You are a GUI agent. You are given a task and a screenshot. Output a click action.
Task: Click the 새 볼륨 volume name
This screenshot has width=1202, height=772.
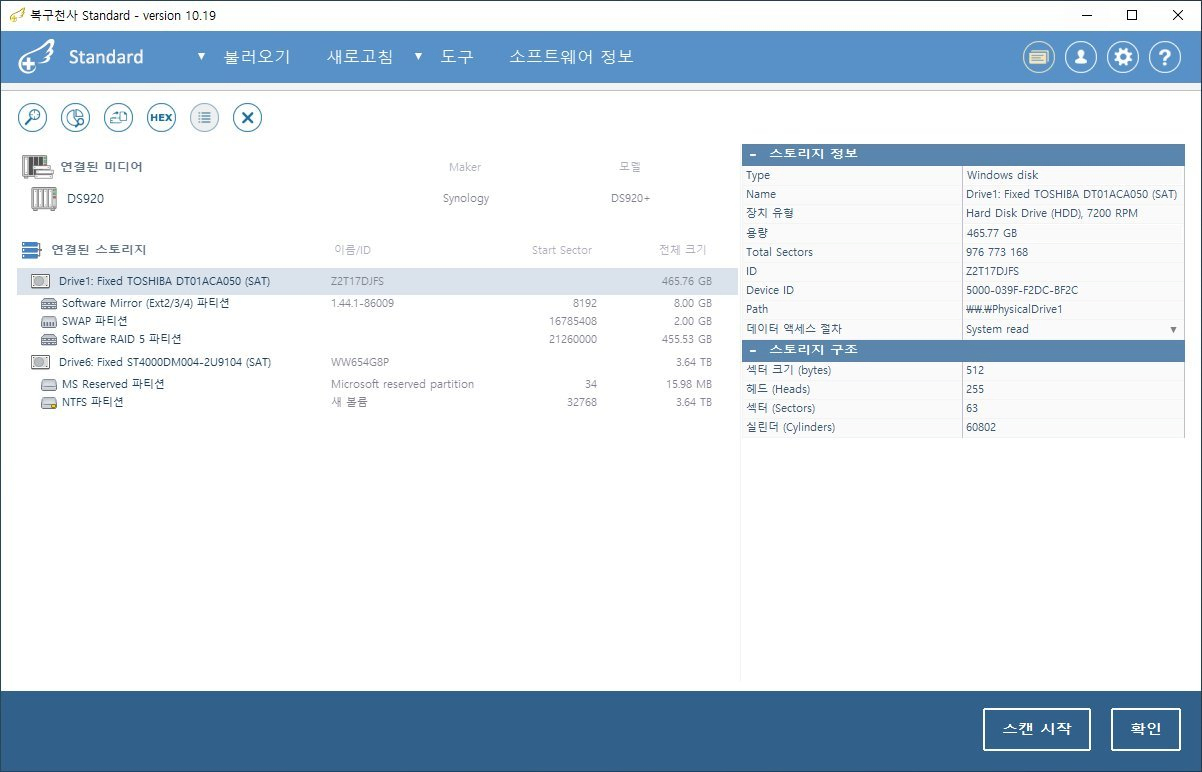click(x=349, y=403)
